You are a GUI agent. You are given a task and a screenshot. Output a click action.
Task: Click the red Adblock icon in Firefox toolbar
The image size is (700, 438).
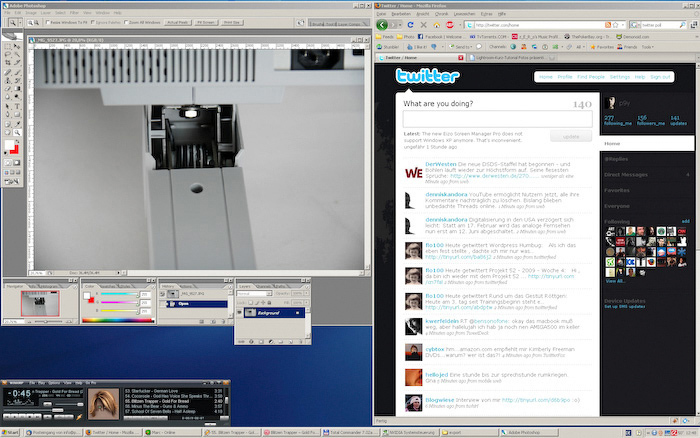(450, 25)
